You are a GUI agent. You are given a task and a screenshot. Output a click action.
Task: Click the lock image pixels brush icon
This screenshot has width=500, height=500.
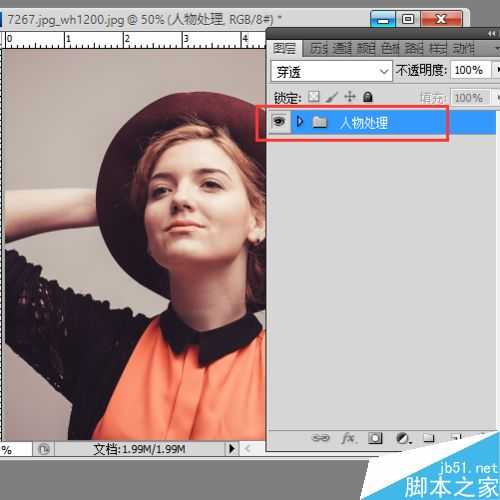pyautogui.click(x=332, y=97)
